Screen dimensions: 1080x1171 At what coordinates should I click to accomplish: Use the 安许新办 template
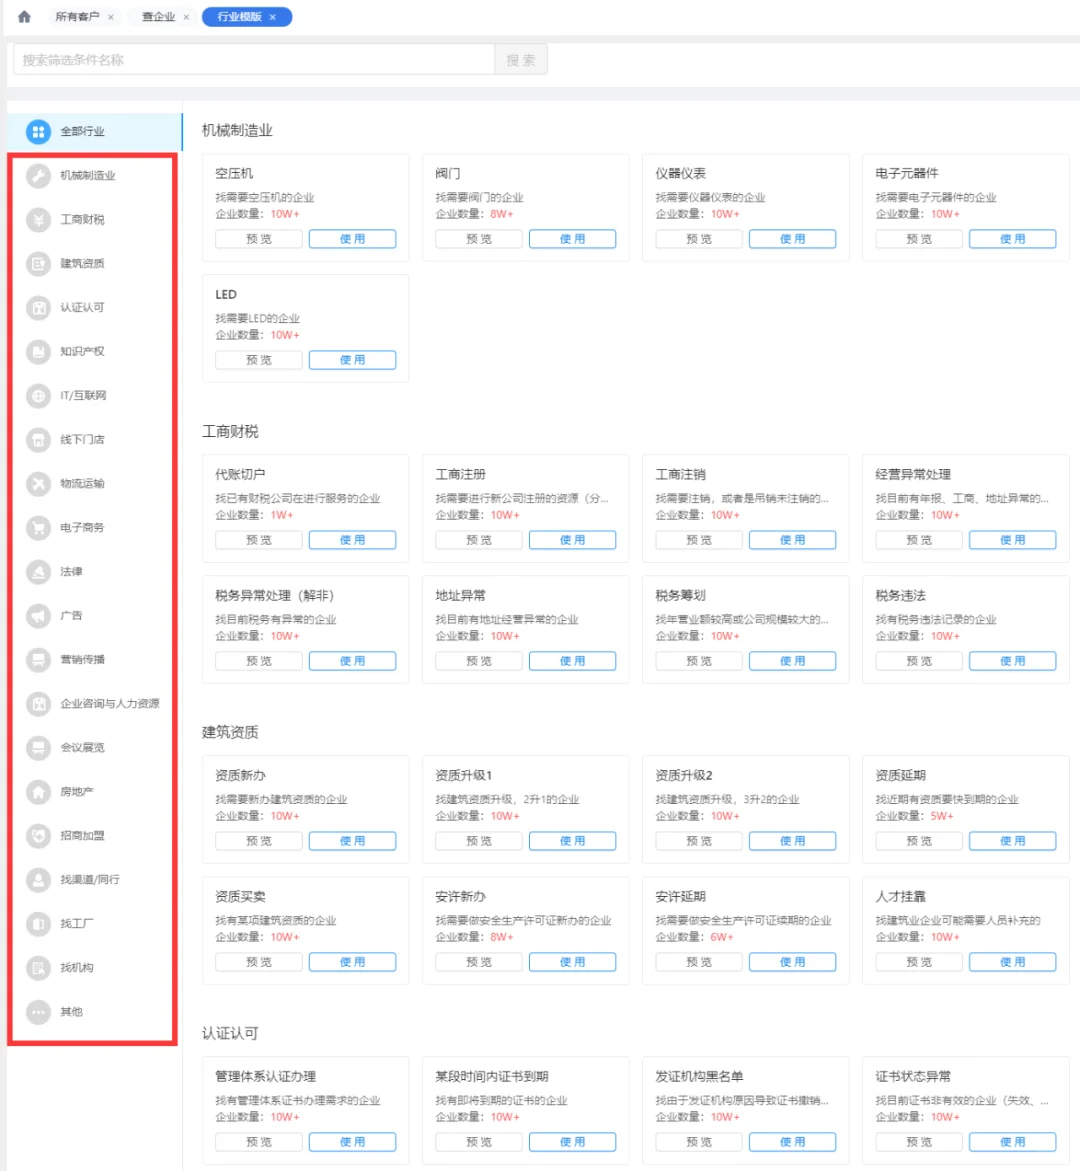point(572,962)
